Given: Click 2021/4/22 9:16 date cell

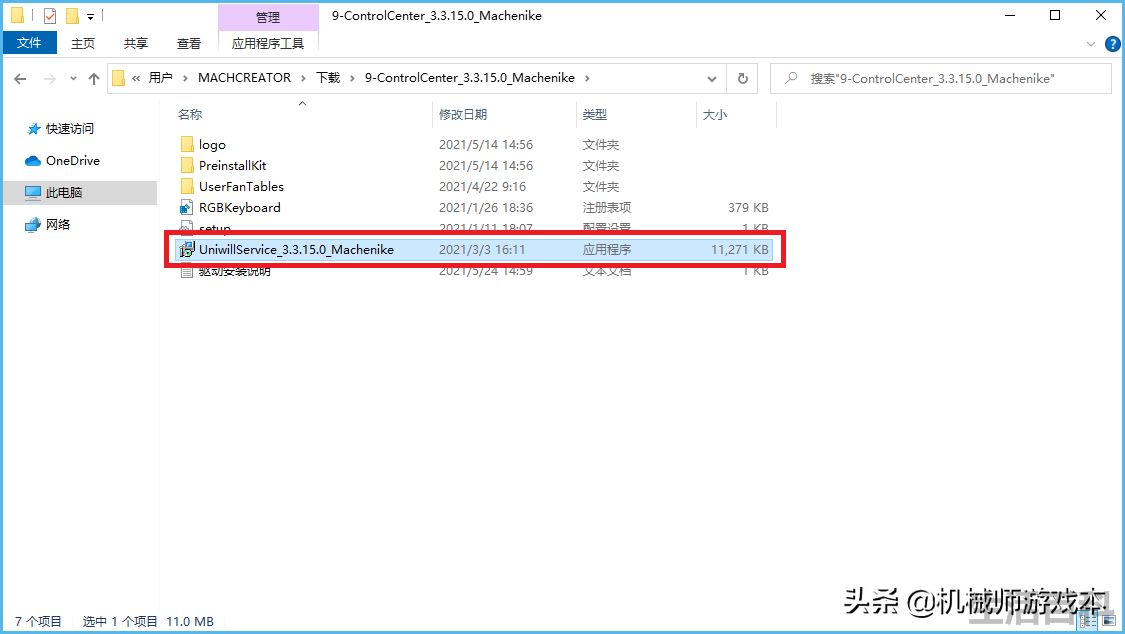Looking at the screenshot, I should tap(482, 186).
